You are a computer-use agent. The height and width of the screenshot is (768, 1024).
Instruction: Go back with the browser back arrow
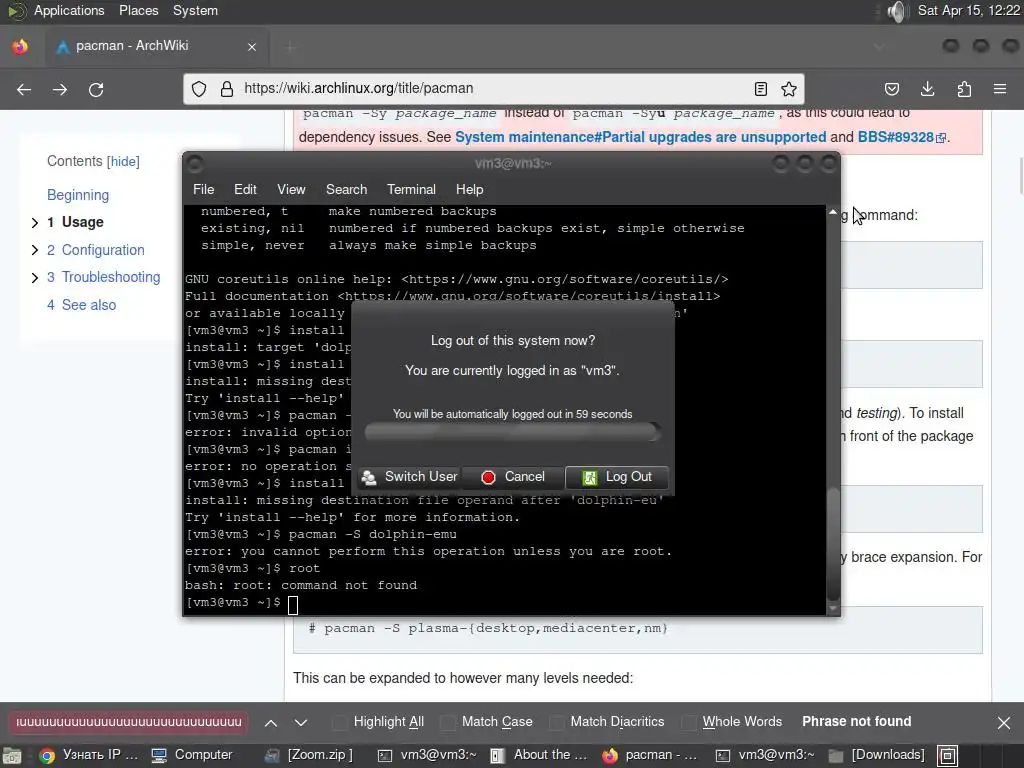pyautogui.click(x=24, y=89)
